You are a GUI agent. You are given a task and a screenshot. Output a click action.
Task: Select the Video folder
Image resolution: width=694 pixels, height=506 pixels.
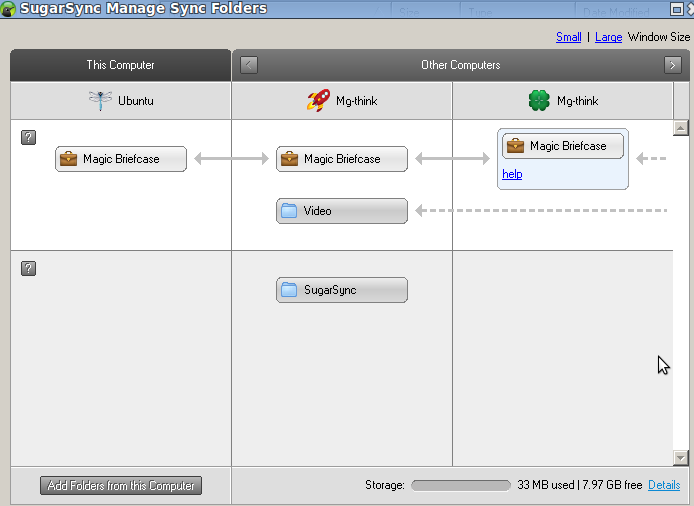click(342, 211)
